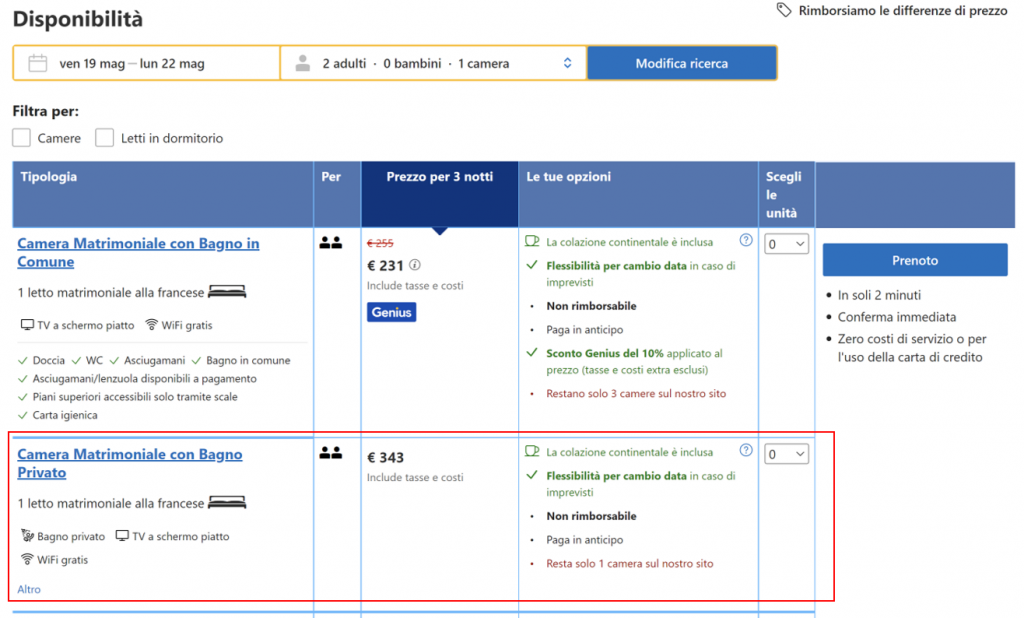Click the two-person occupancy icon, first row

click(330, 242)
